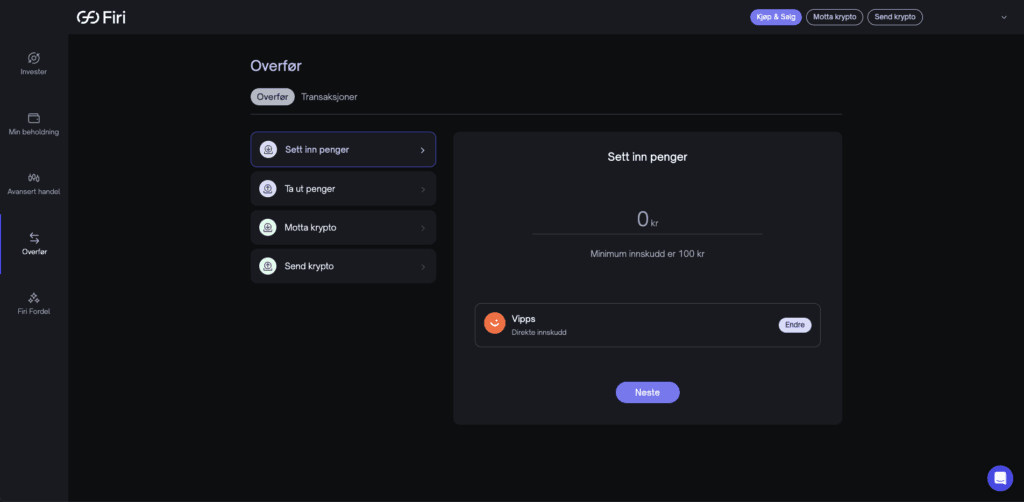Image resolution: width=1024 pixels, height=502 pixels.
Task: Expand Motta krypto row chevron
Action: coord(422,228)
